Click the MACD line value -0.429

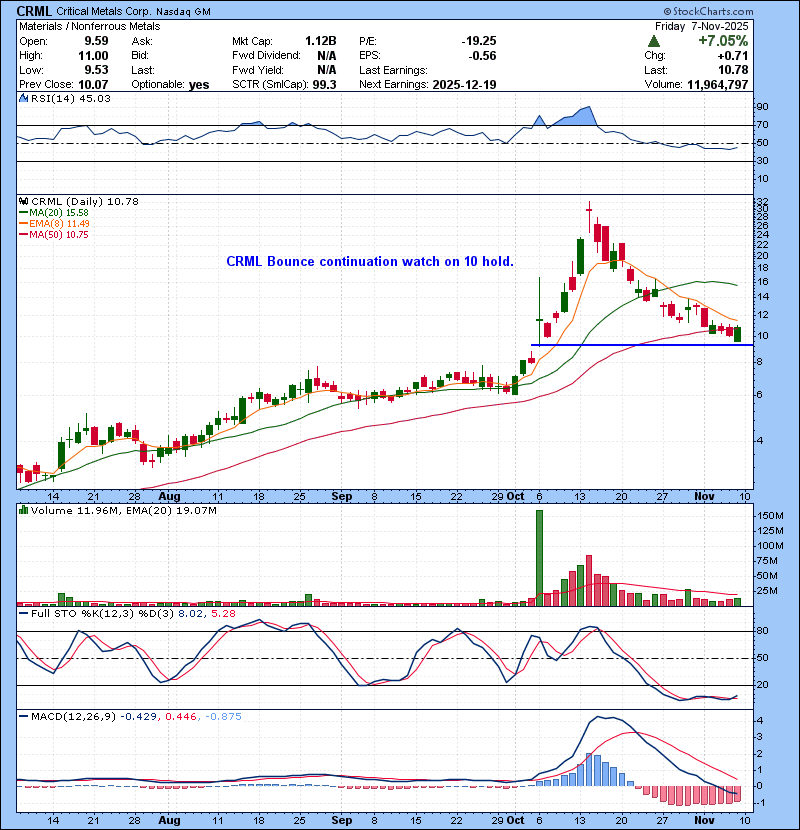(x=139, y=717)
